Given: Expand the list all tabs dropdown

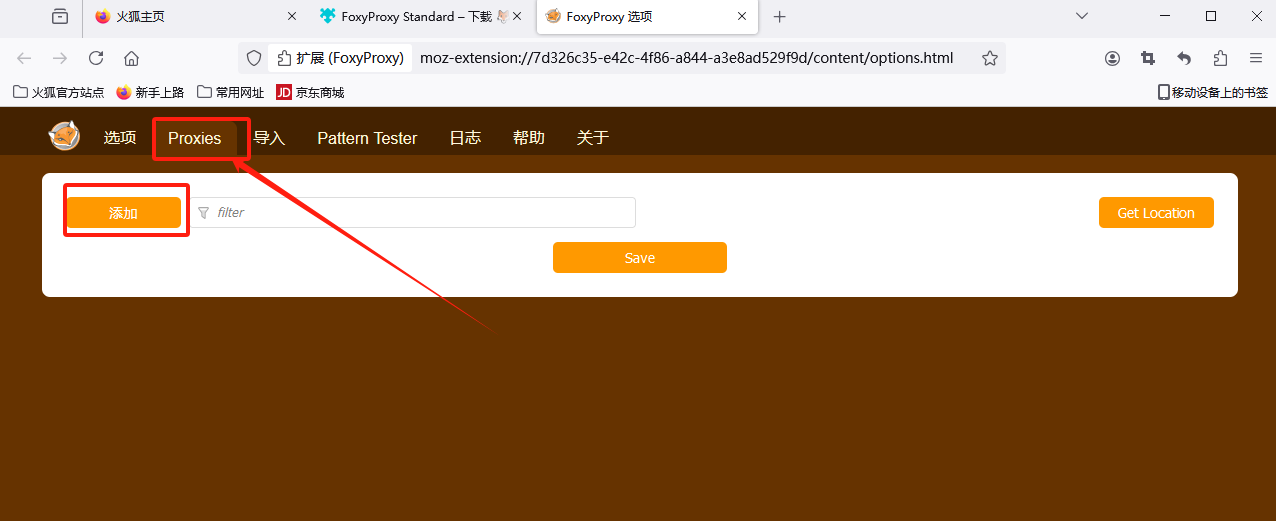Looking at the screenshot, I should [x=1082, y=16].
